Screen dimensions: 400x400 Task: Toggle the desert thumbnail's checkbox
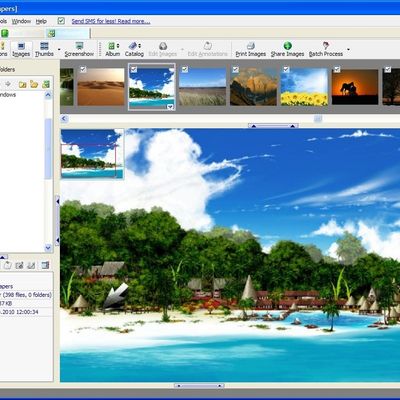point(83,69)
